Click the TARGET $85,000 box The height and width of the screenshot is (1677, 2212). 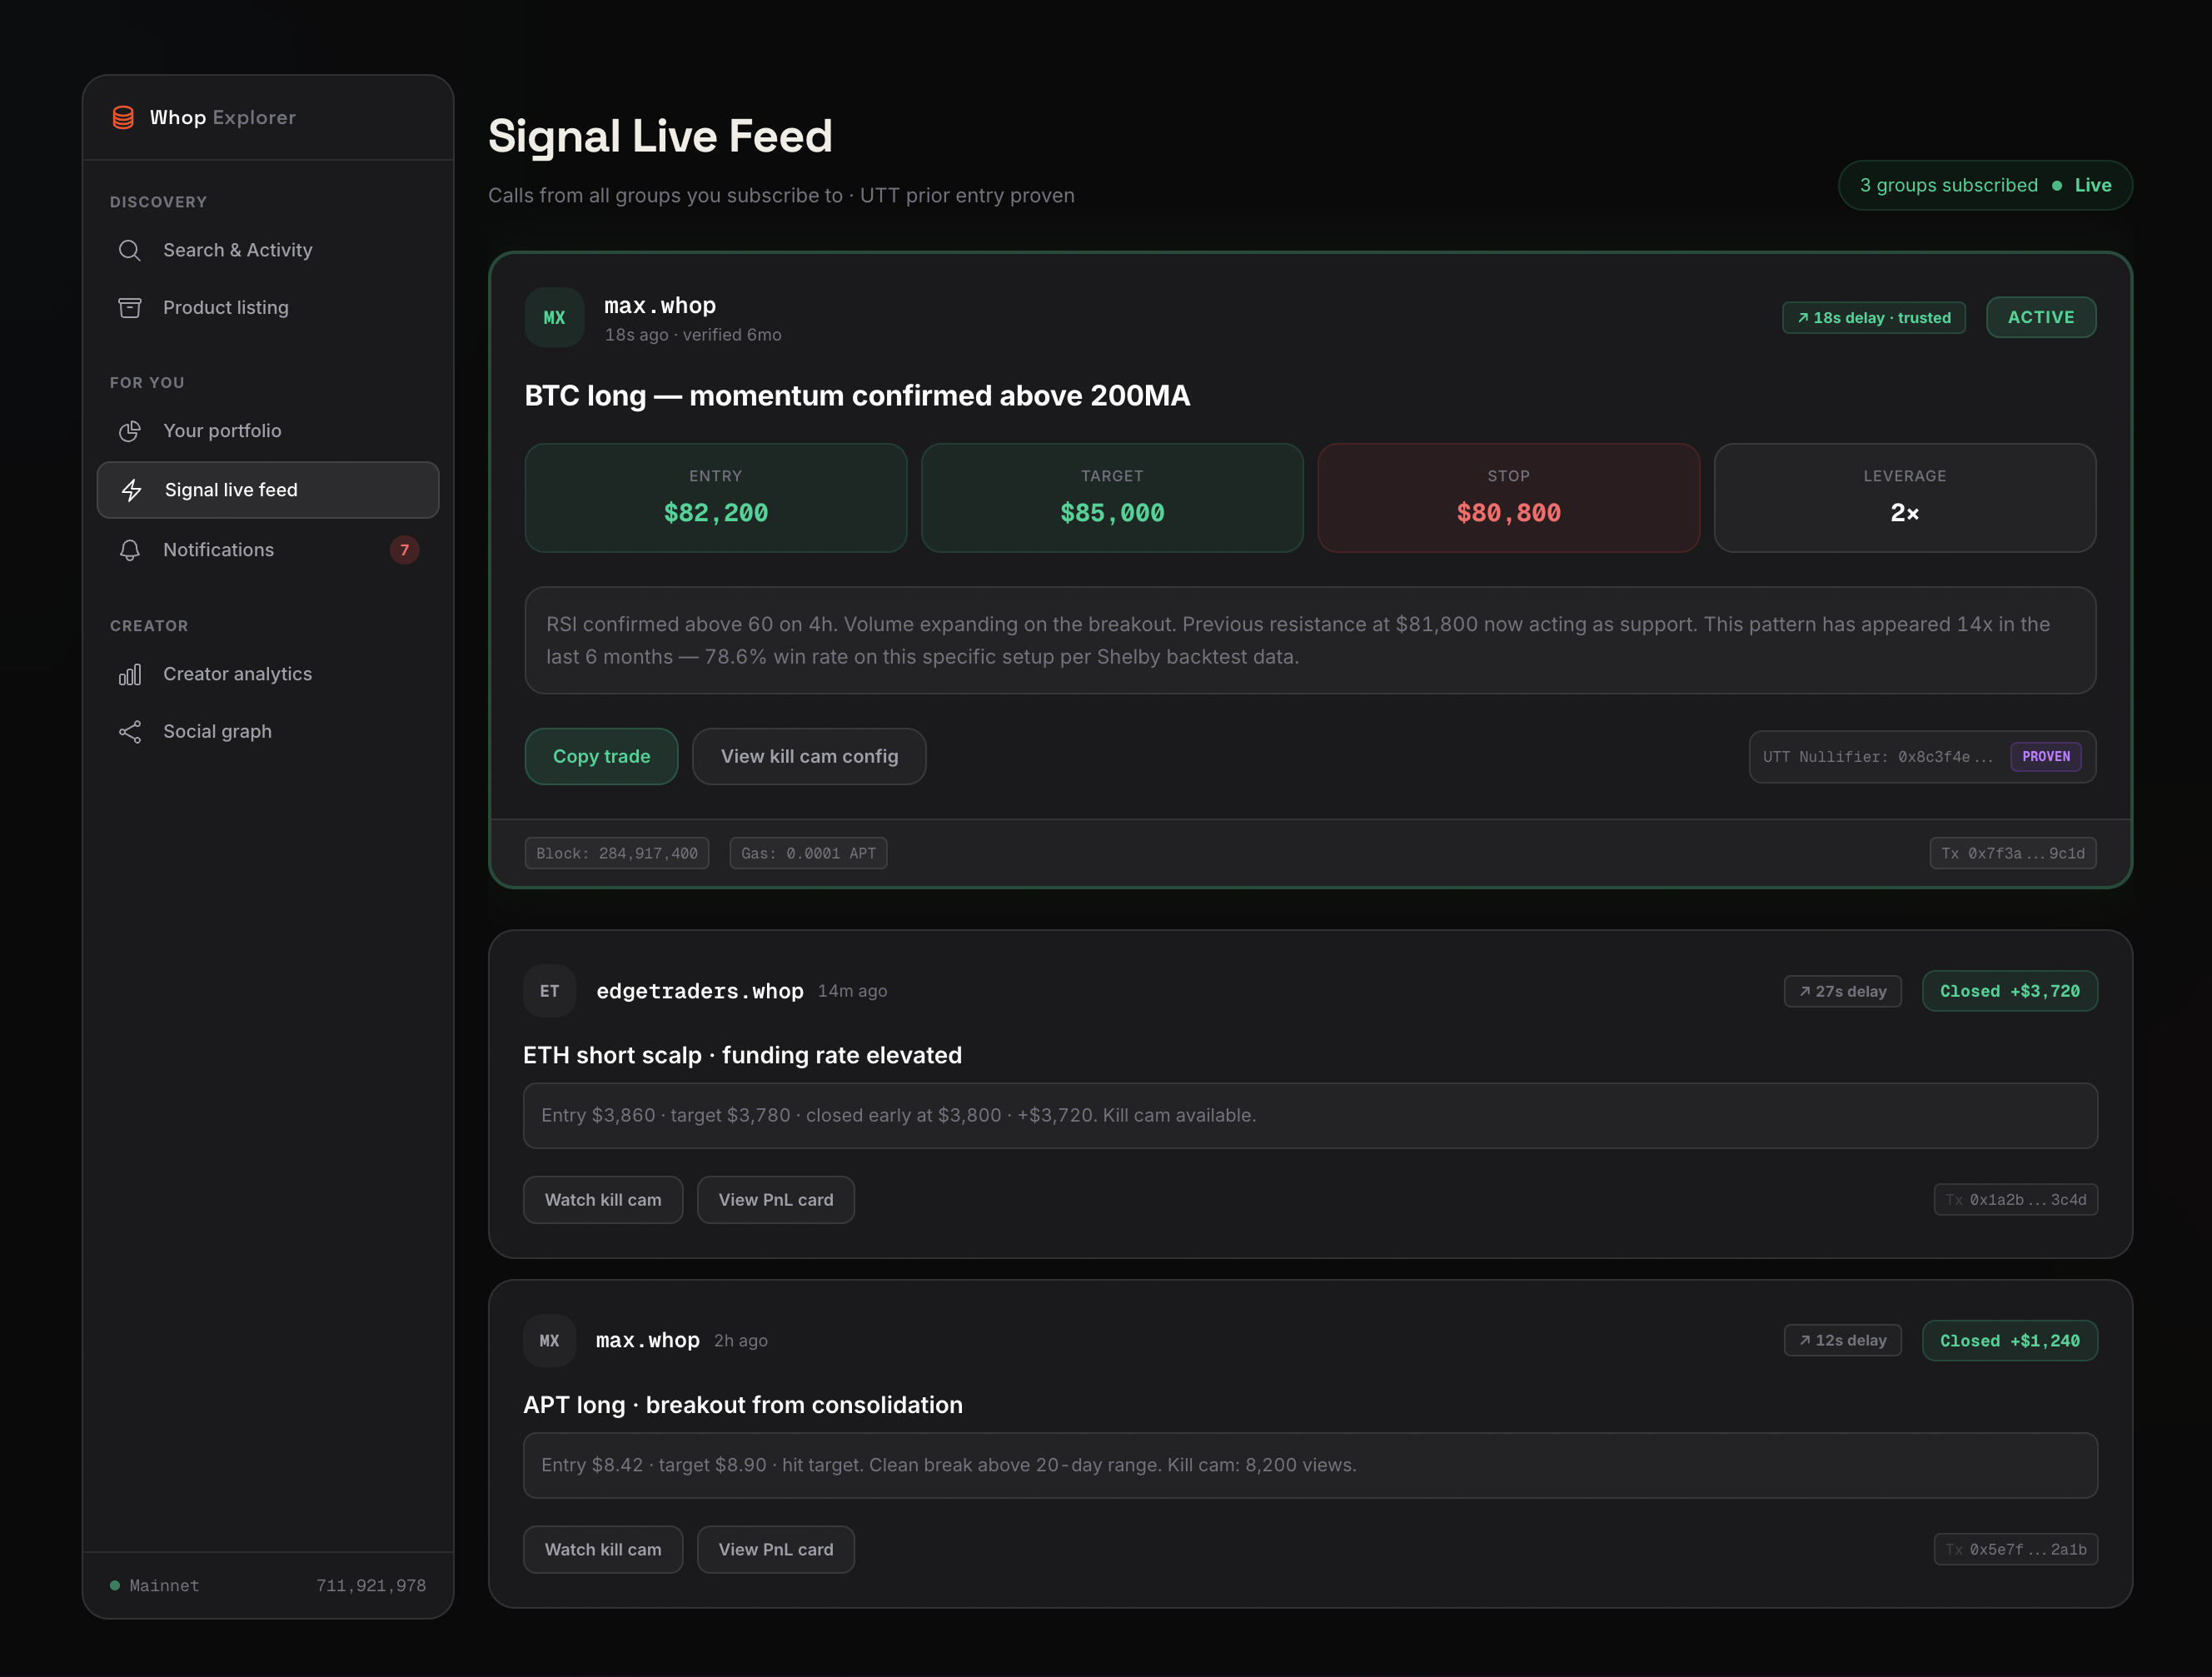(1112, 498)
